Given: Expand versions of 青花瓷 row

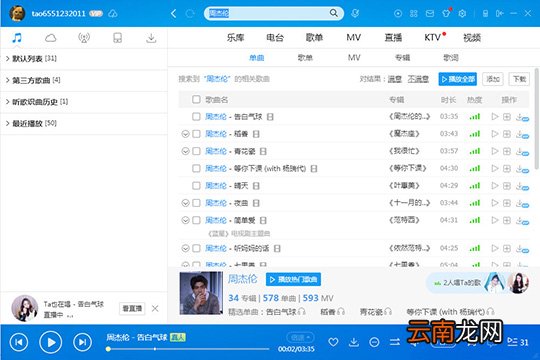Looking at the screenshot, I should coord(185,151).
